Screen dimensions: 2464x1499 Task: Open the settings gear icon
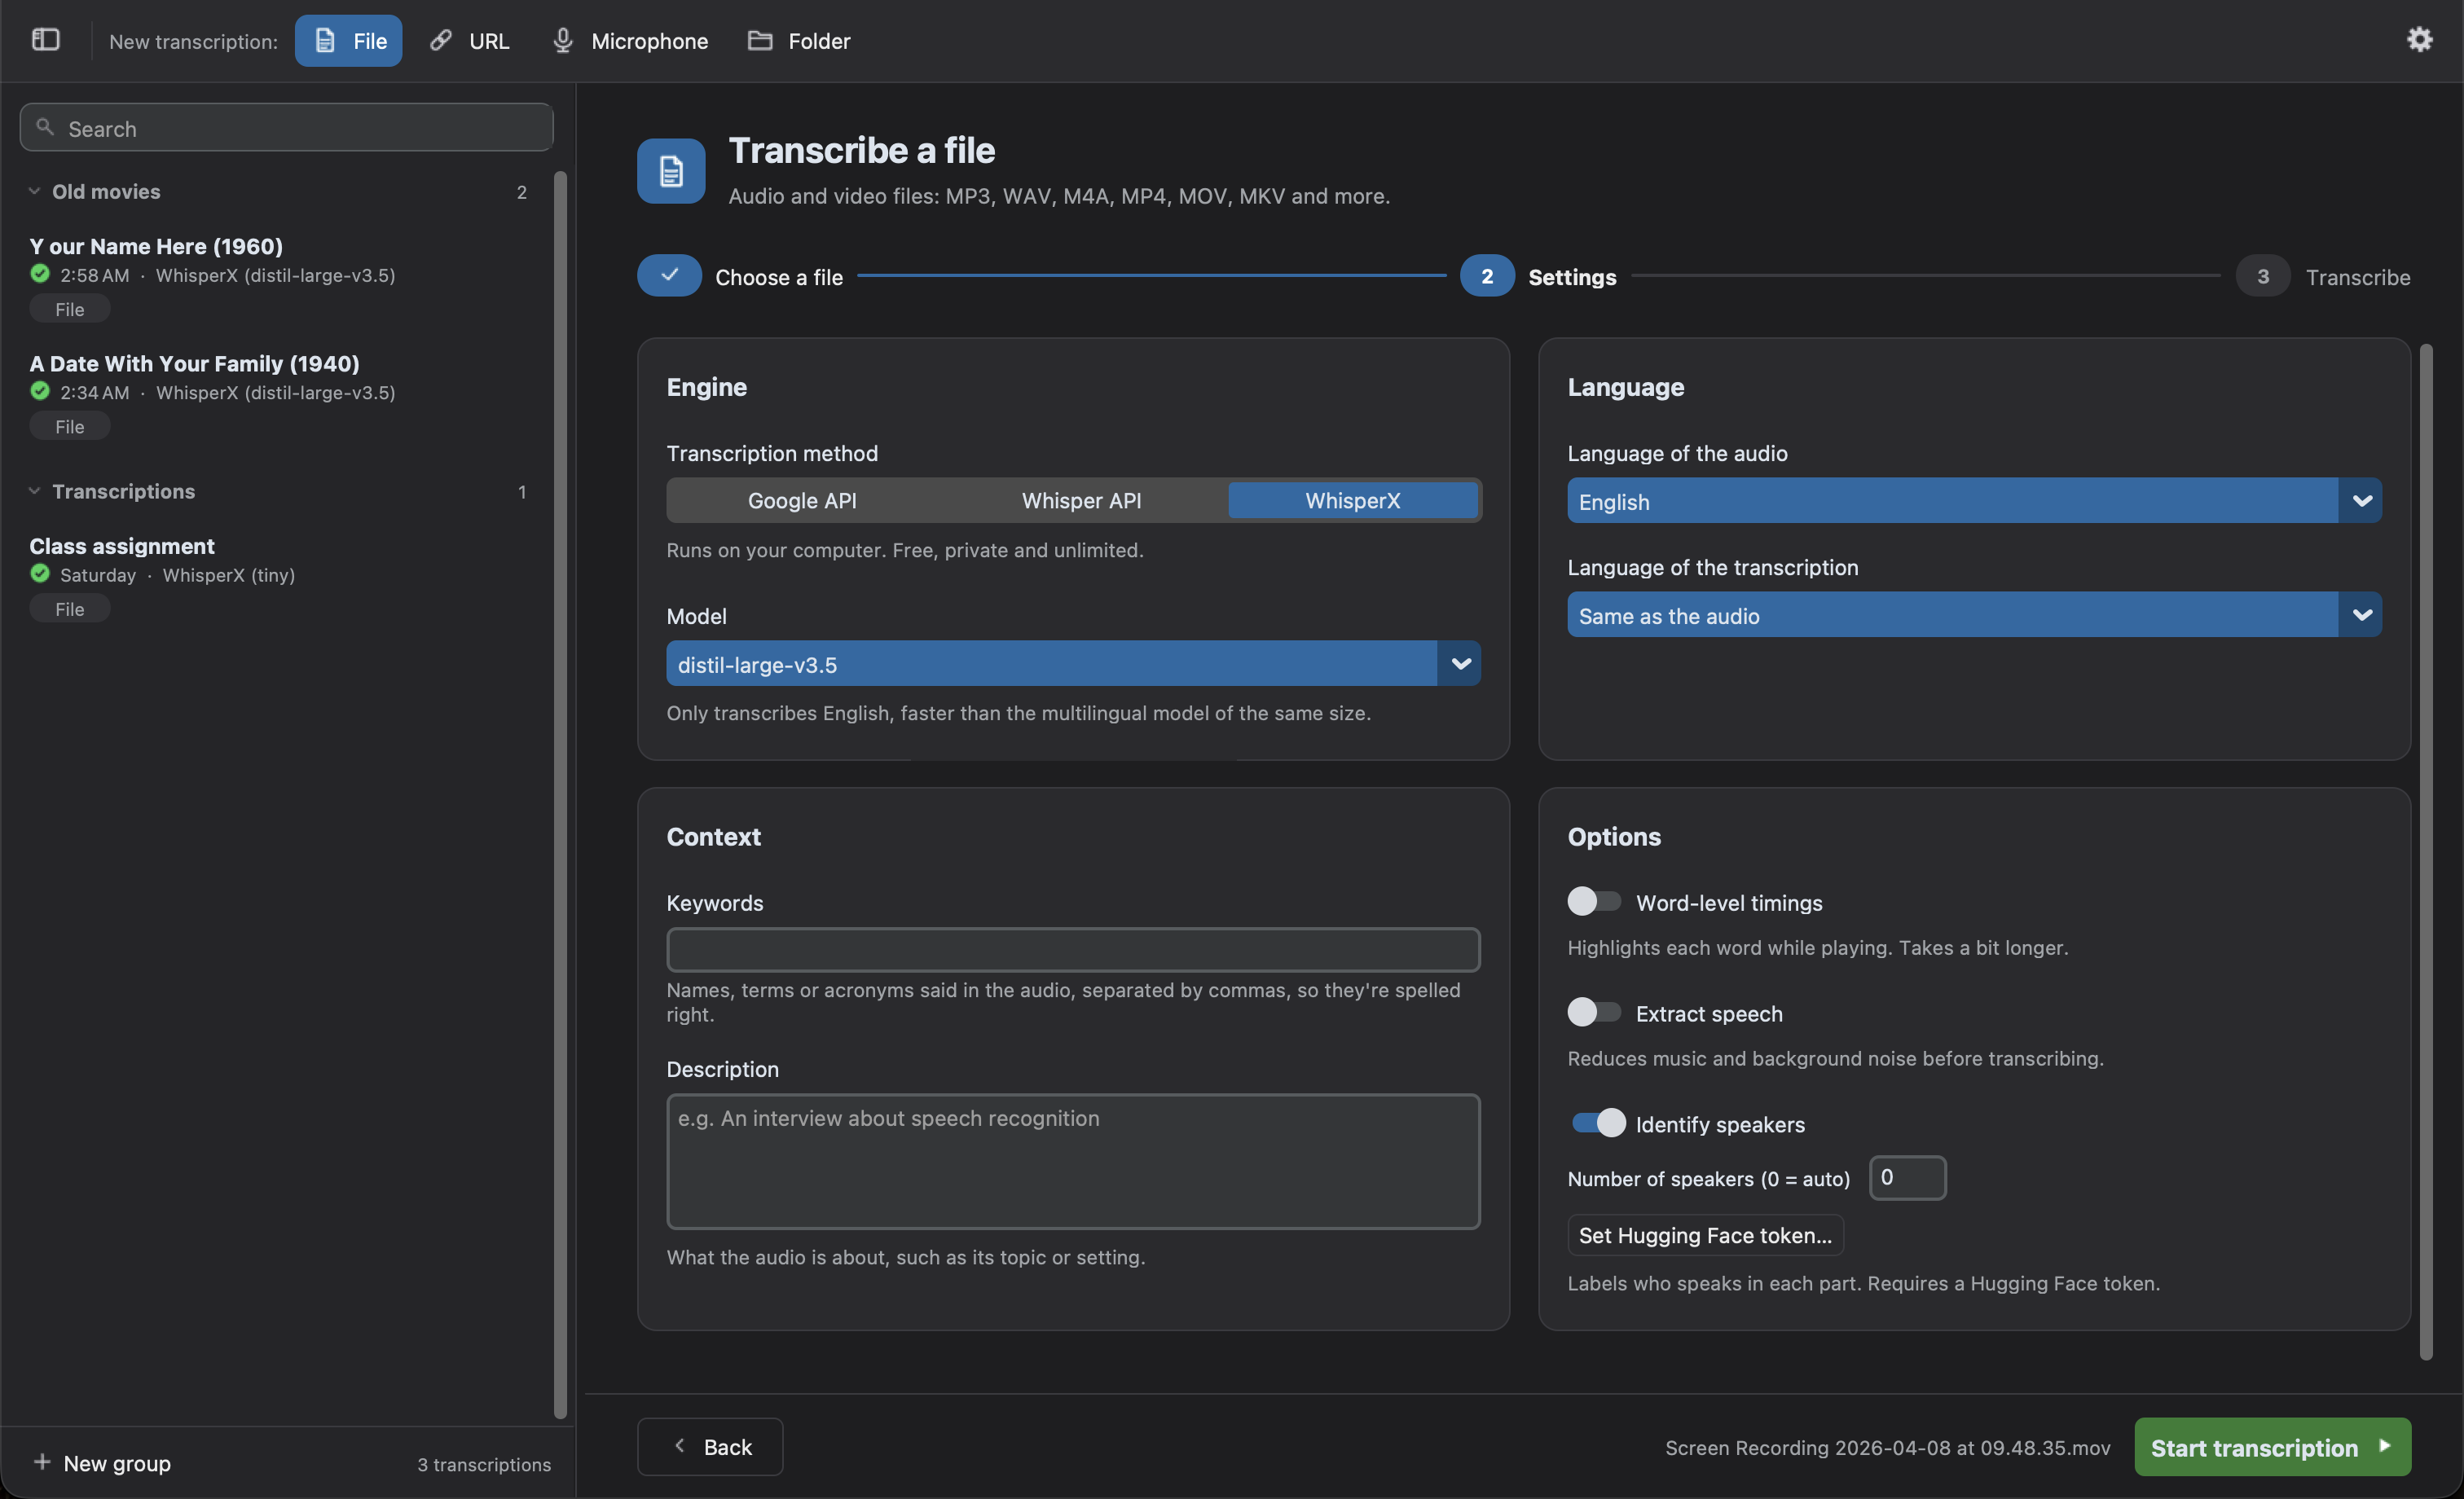click(2419, 40)
